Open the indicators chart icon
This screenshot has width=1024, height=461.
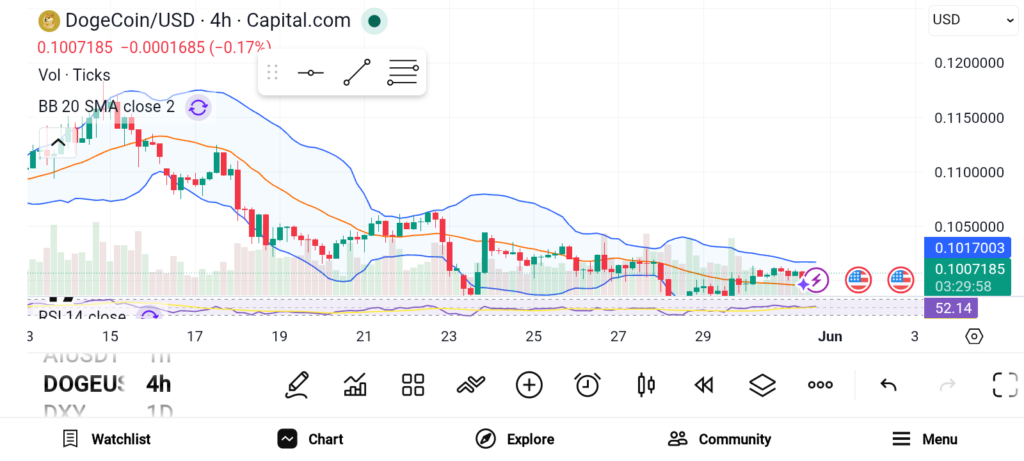[x=355, y=385]
